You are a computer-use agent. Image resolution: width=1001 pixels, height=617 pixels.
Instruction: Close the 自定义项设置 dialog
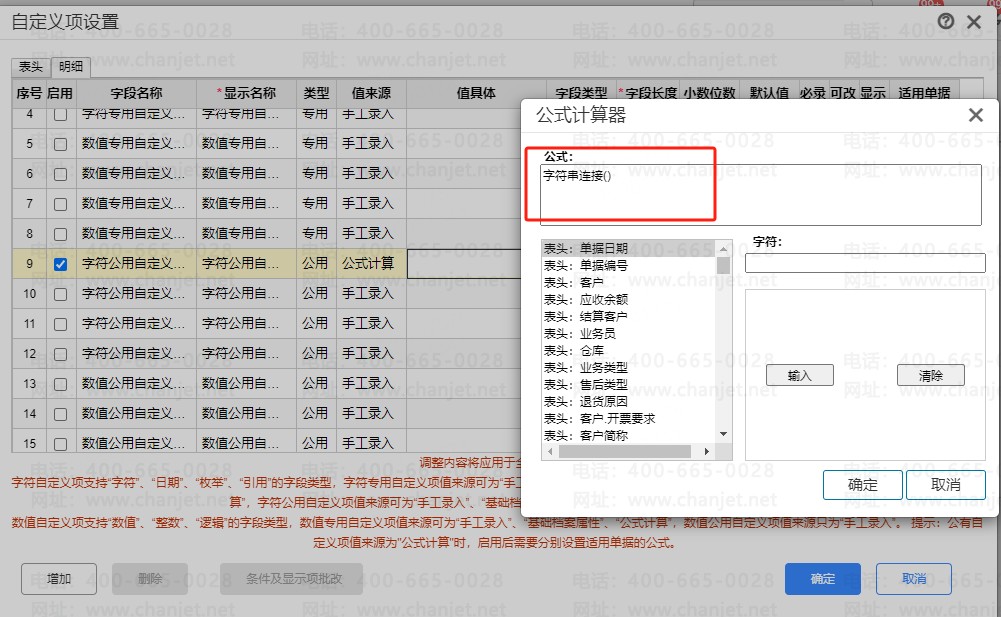click(x=974, y=22)
